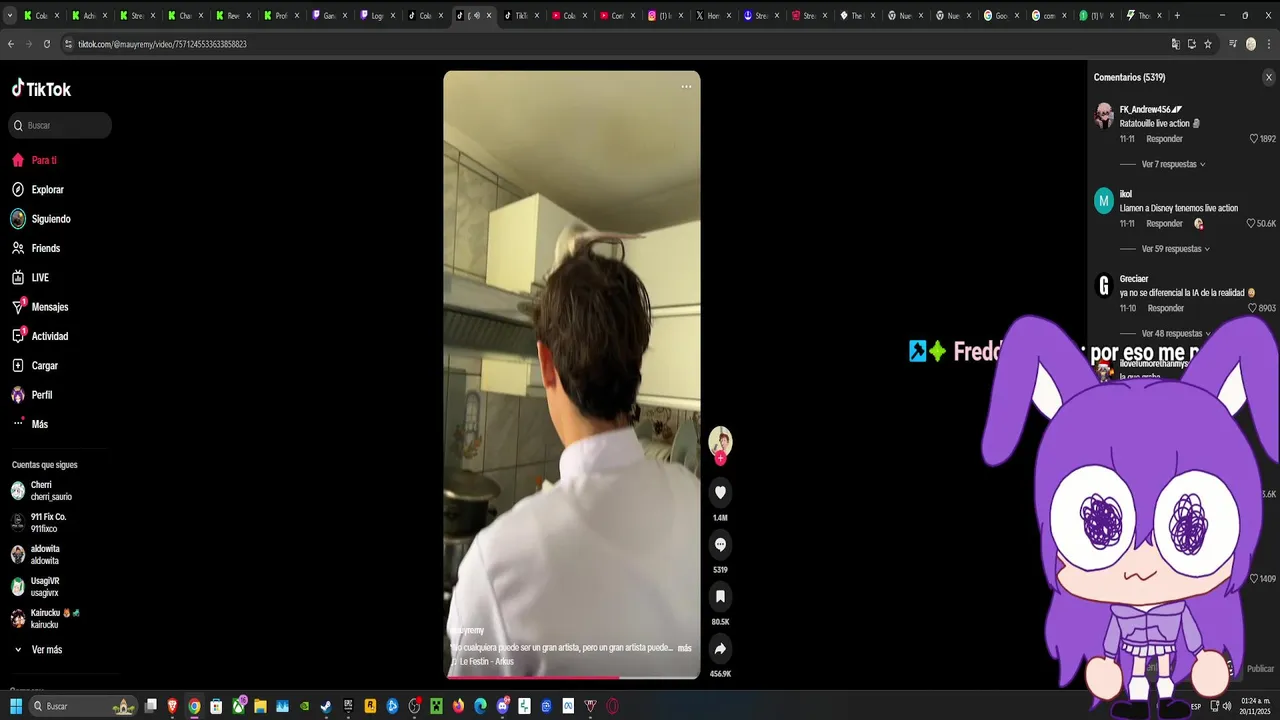This screenshot has width=1280, height=720.
Task: Close the Comentarios panel
Action: pyautogui.click(x=1269, y=77)
